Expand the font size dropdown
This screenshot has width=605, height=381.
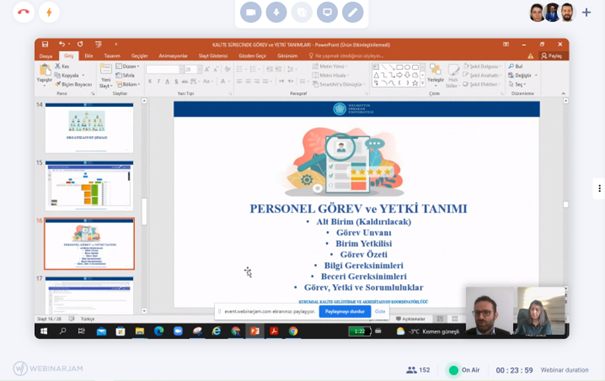point(199,69)
